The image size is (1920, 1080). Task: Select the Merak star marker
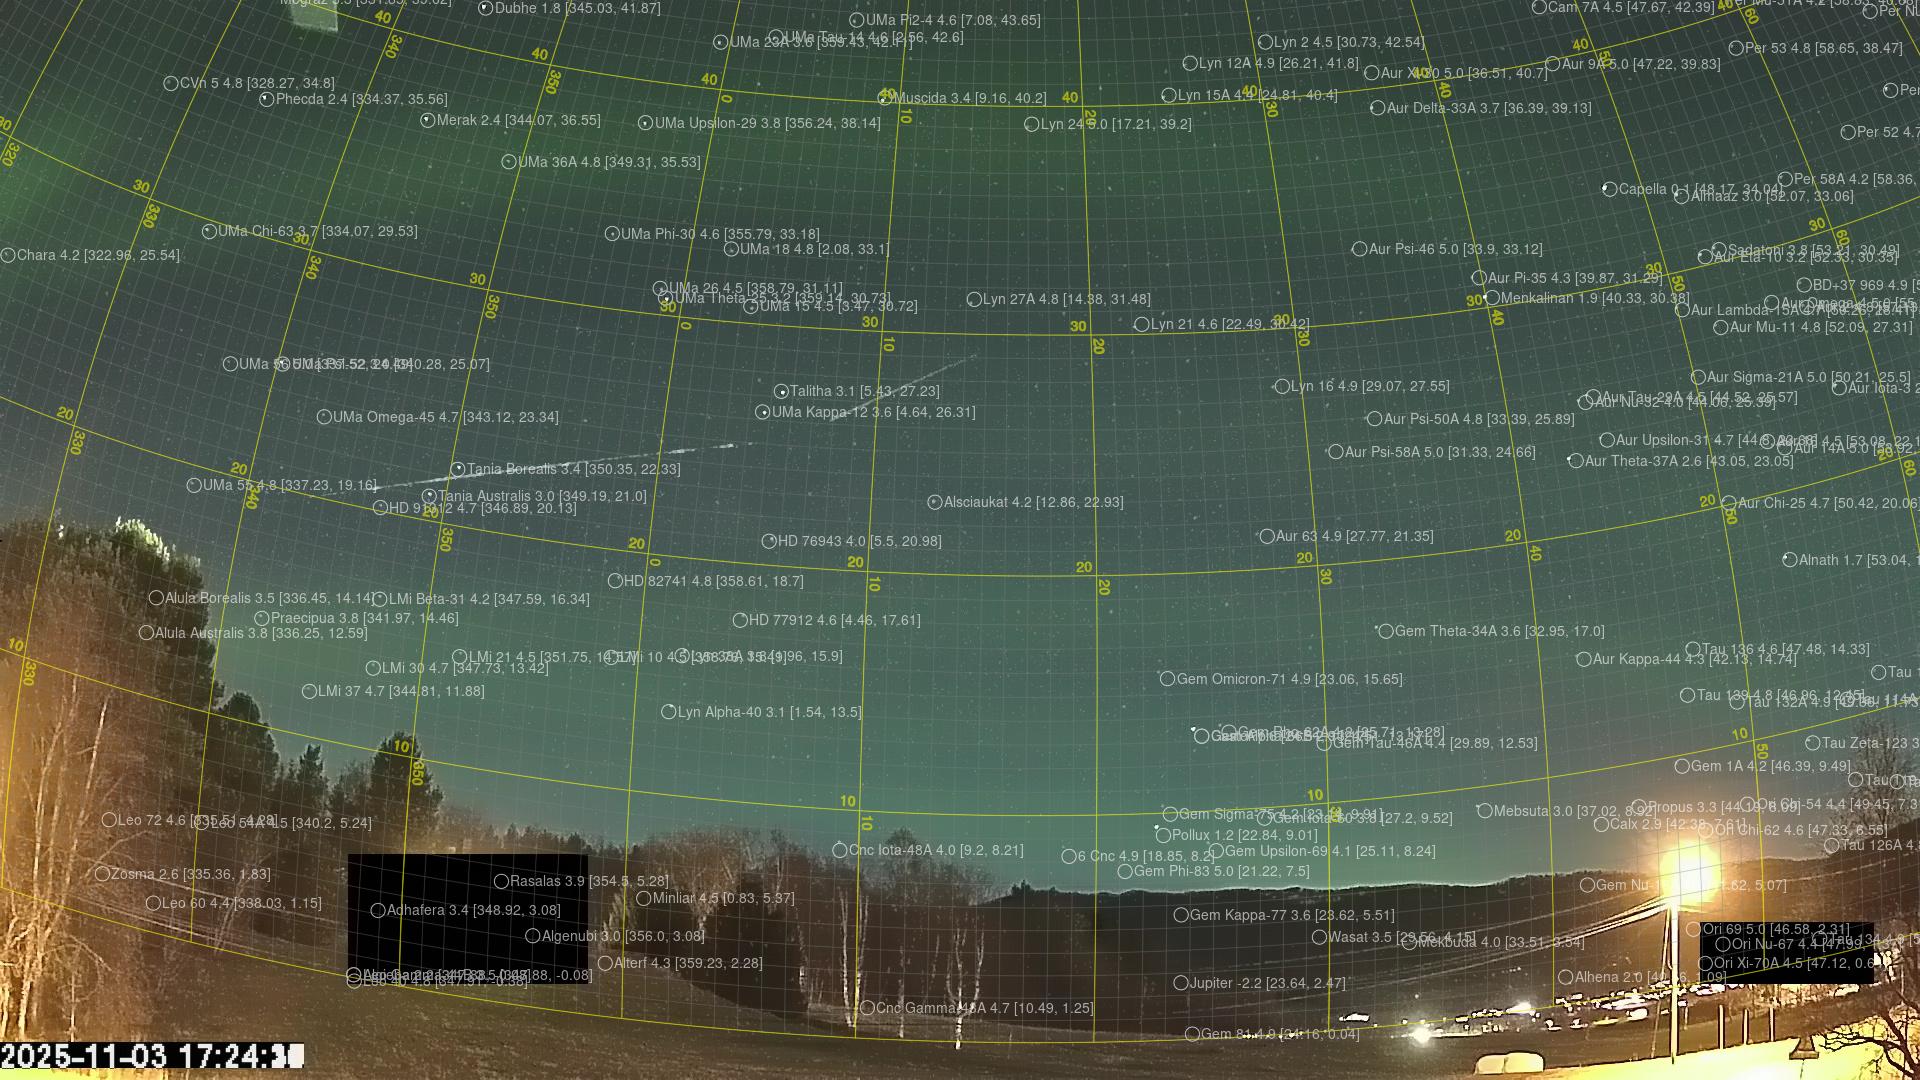[x=428, y=120]
